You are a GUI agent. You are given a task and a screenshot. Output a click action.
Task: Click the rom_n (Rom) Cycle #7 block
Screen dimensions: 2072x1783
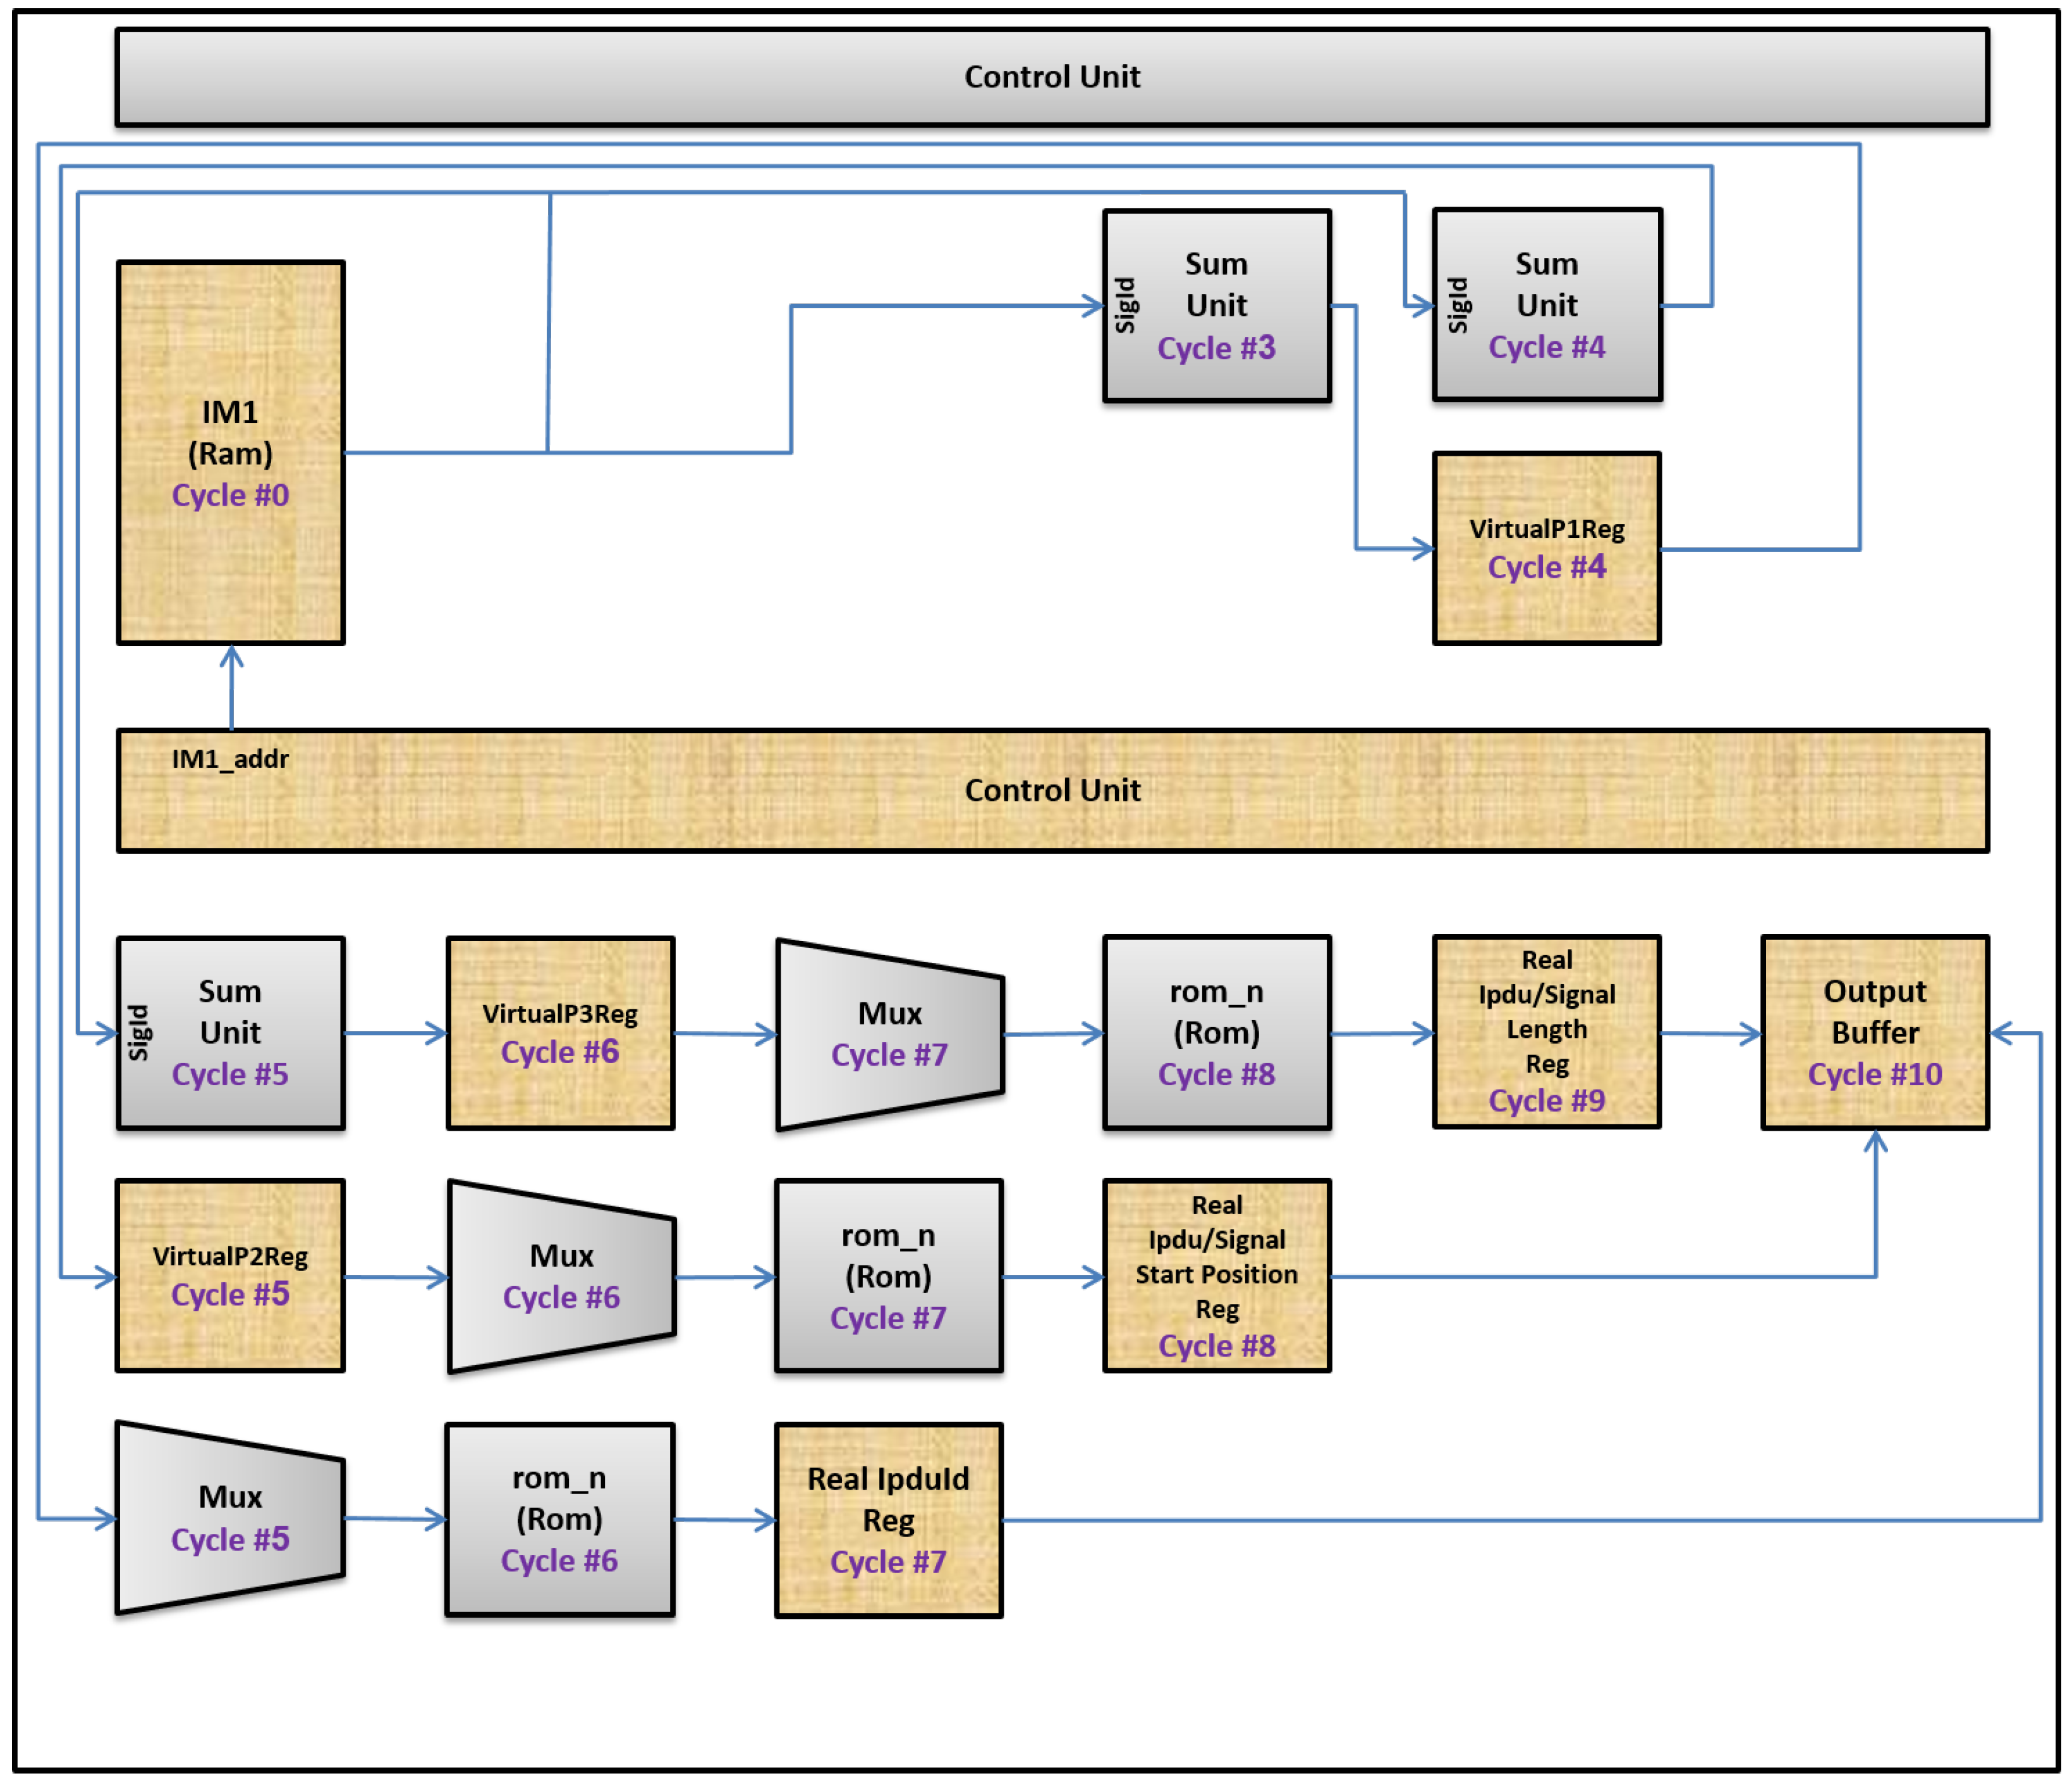[x=888, y=1276]
